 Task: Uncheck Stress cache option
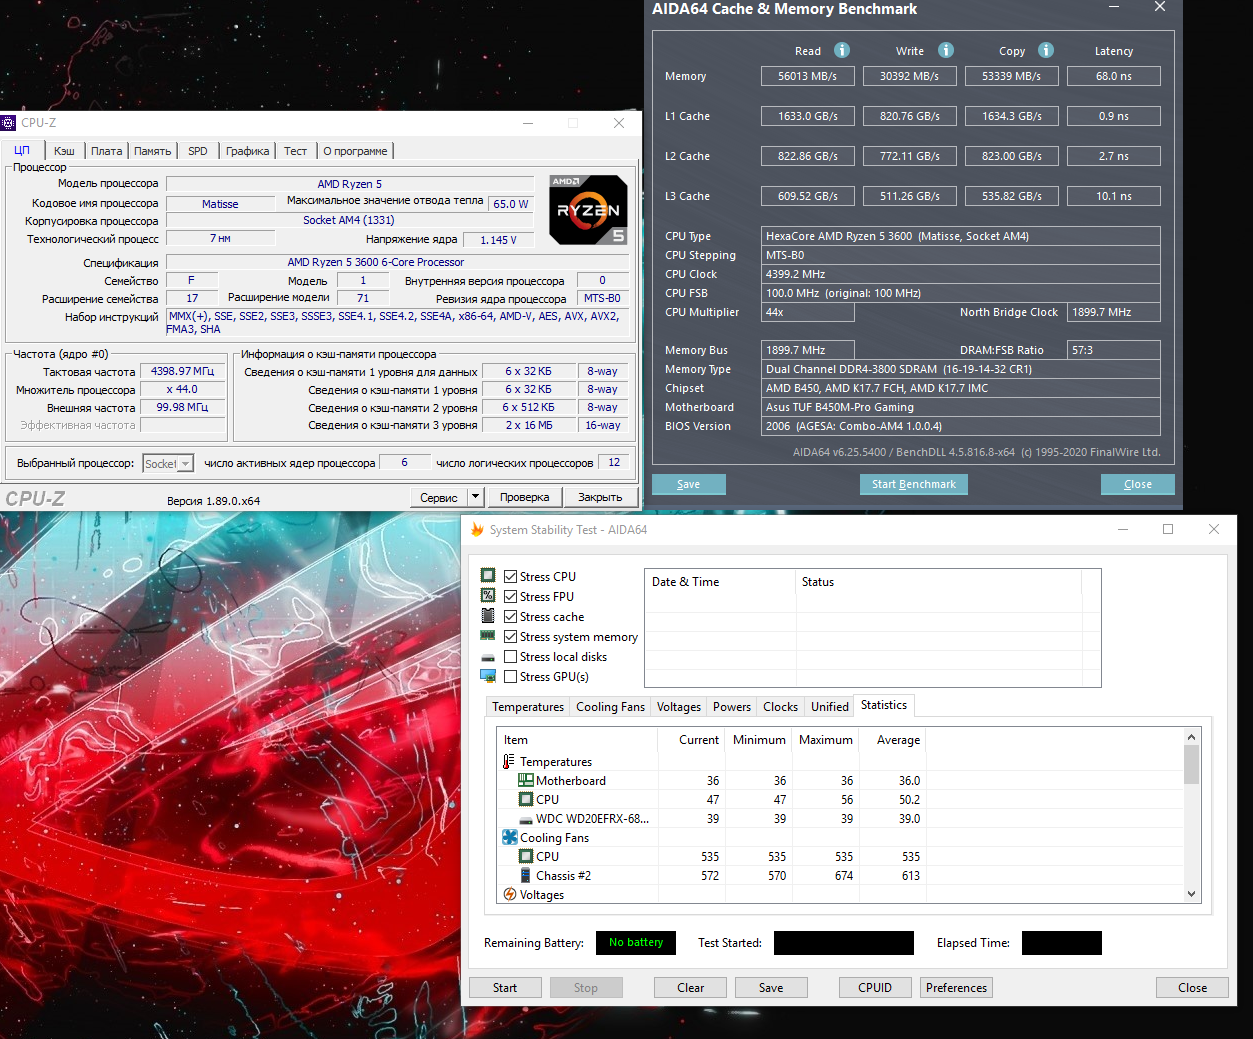[x=510, y=616]
